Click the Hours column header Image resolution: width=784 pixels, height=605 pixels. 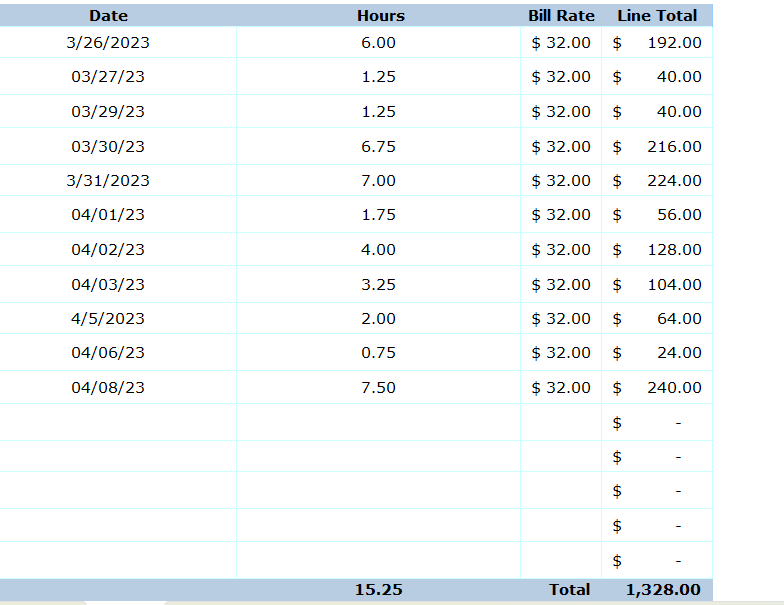380,16
